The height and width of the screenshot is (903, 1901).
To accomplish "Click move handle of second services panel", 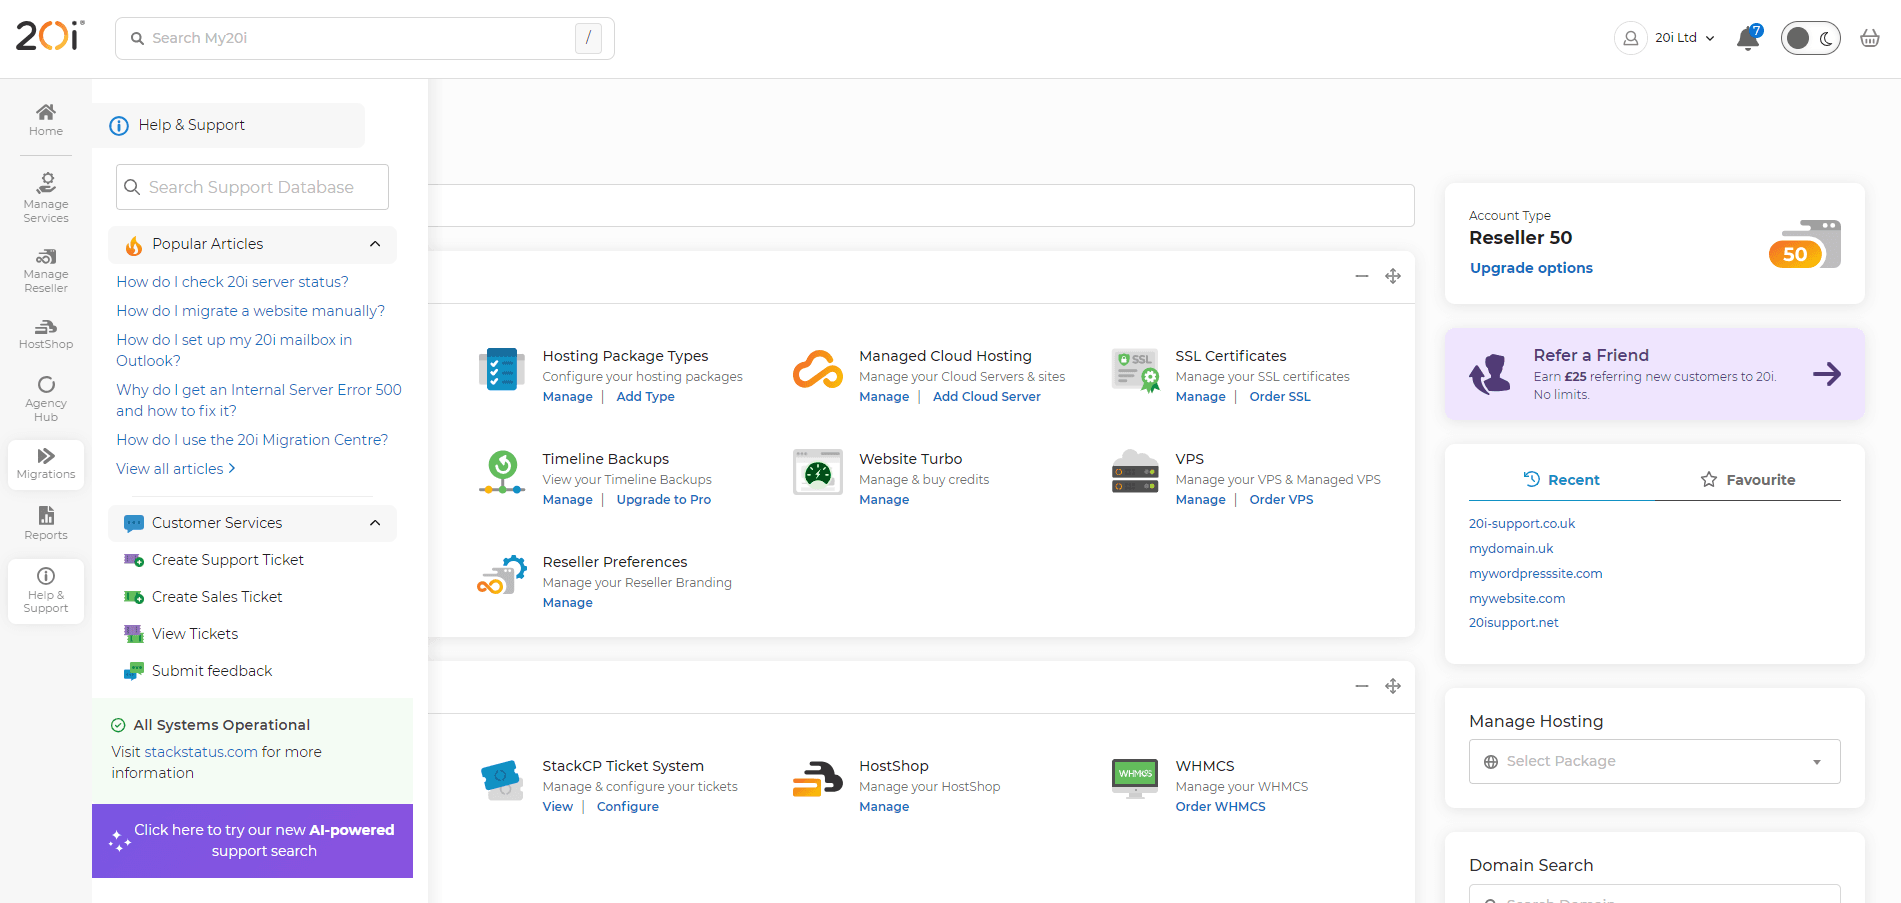I will click(x=1393, y=686).
